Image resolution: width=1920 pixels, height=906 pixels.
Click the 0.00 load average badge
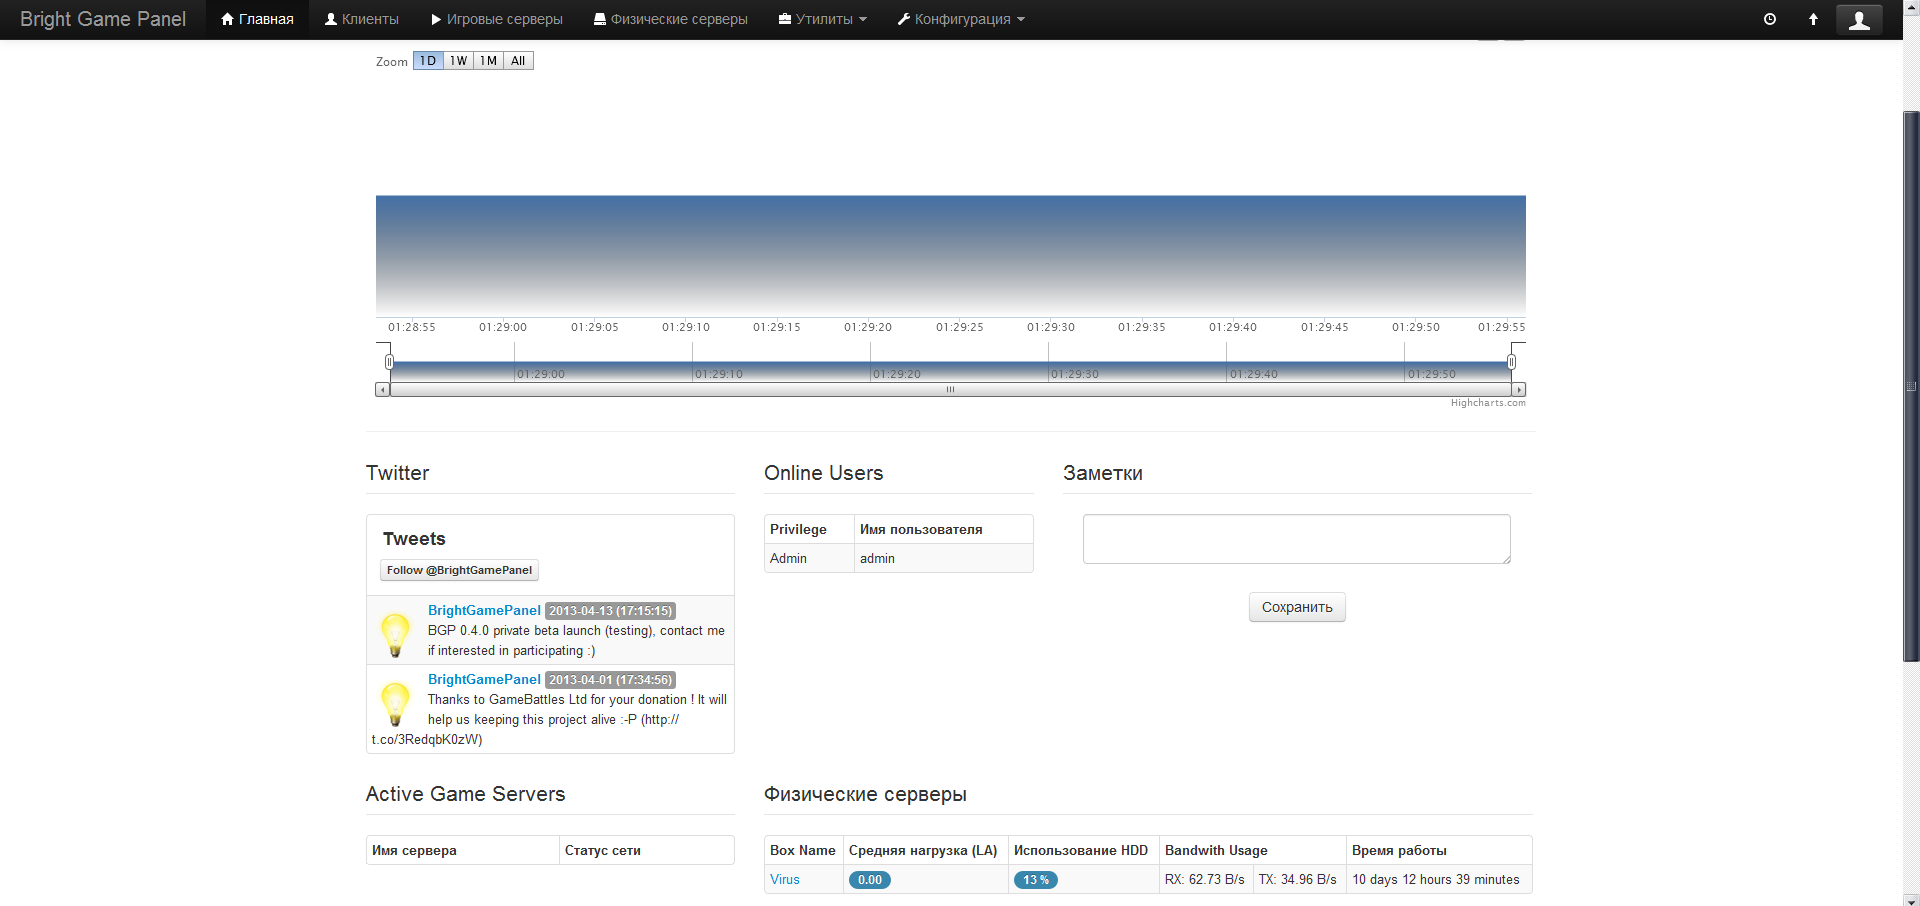870,880
